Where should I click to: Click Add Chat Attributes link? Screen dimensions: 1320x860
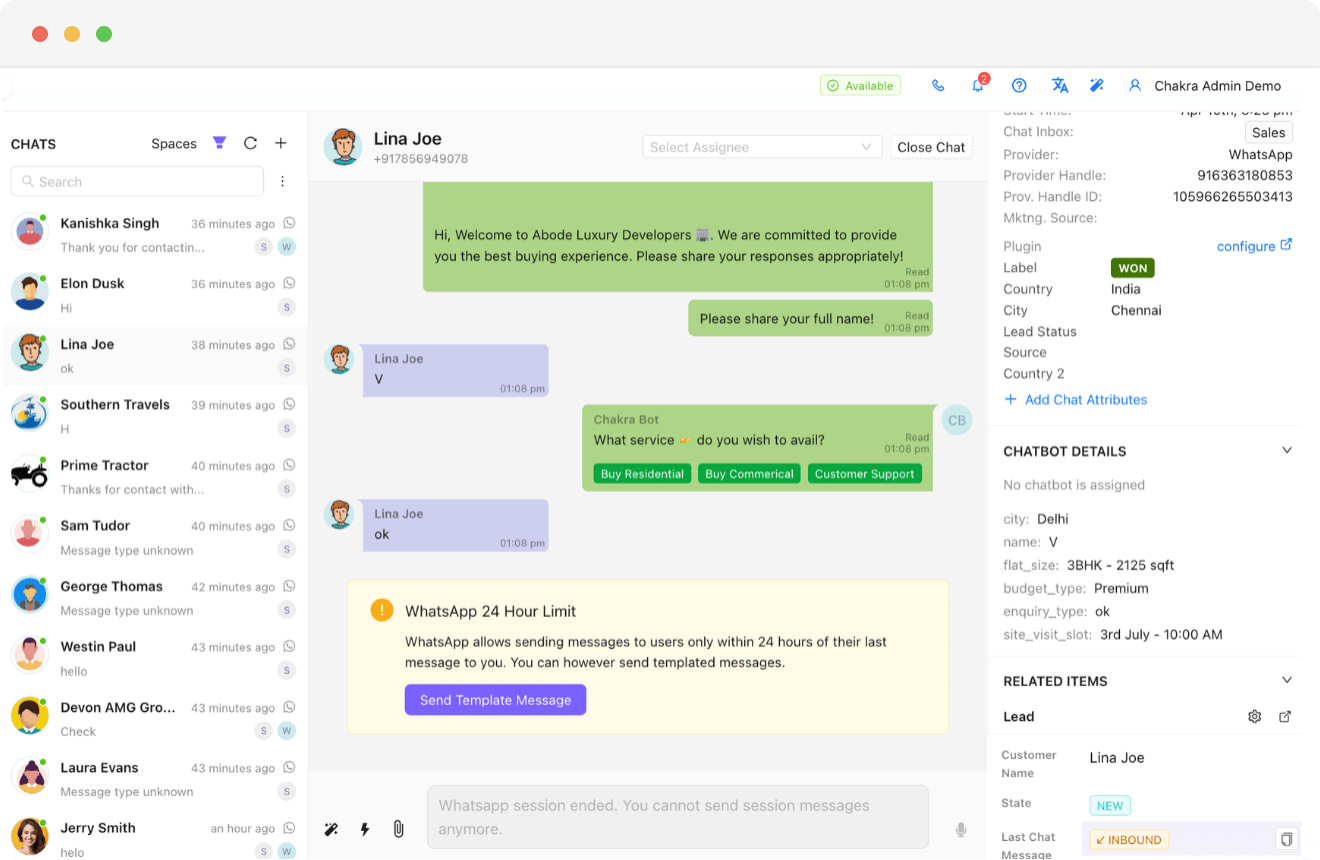[1075, 400]
